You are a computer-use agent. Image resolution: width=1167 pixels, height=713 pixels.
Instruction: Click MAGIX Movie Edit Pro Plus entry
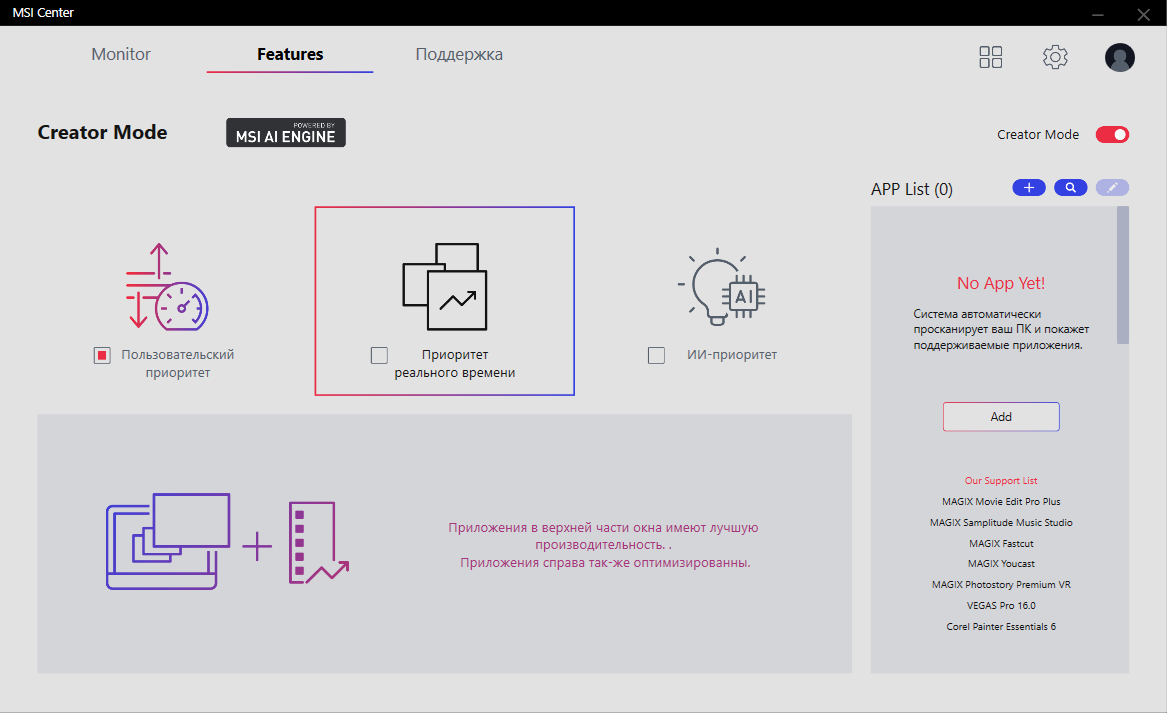pos(1001,502)
